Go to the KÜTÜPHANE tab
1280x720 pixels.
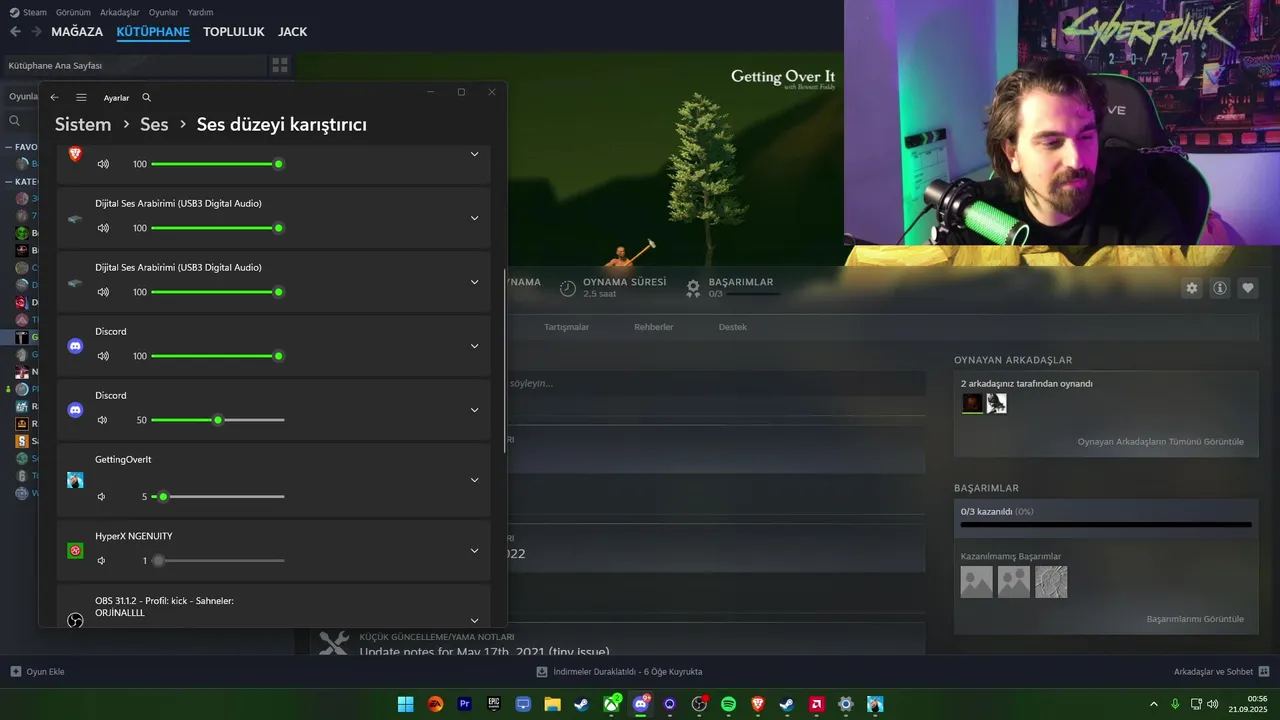[x=153, y=32]
